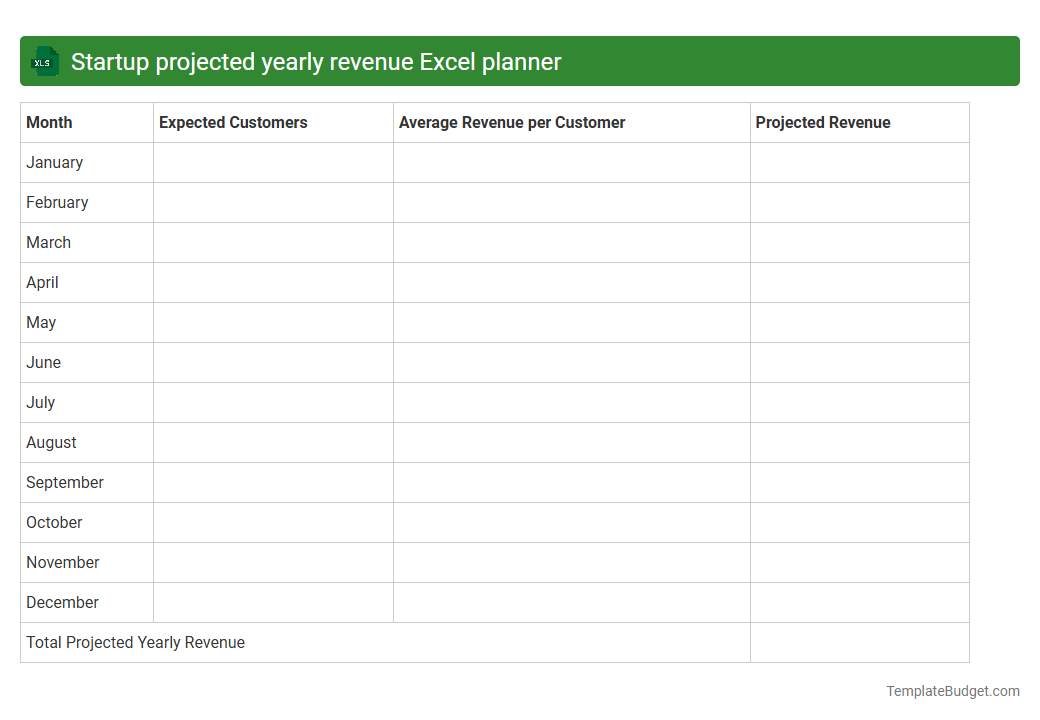Screen dimensions: 1040x720
Task: Click the Average Revenue cell for February
Action: tap(570, 202)
